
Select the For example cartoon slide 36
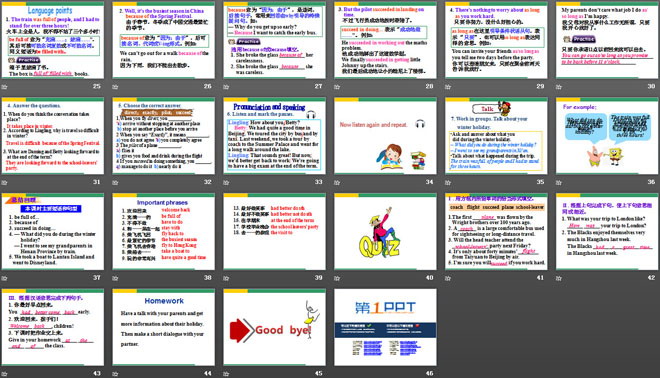(x=607, y=136)
